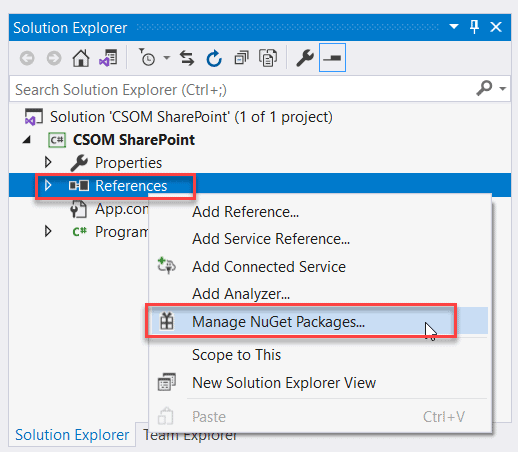Open the search options dropdown arrow
The image size is (518, 452).
pos(503,89)
